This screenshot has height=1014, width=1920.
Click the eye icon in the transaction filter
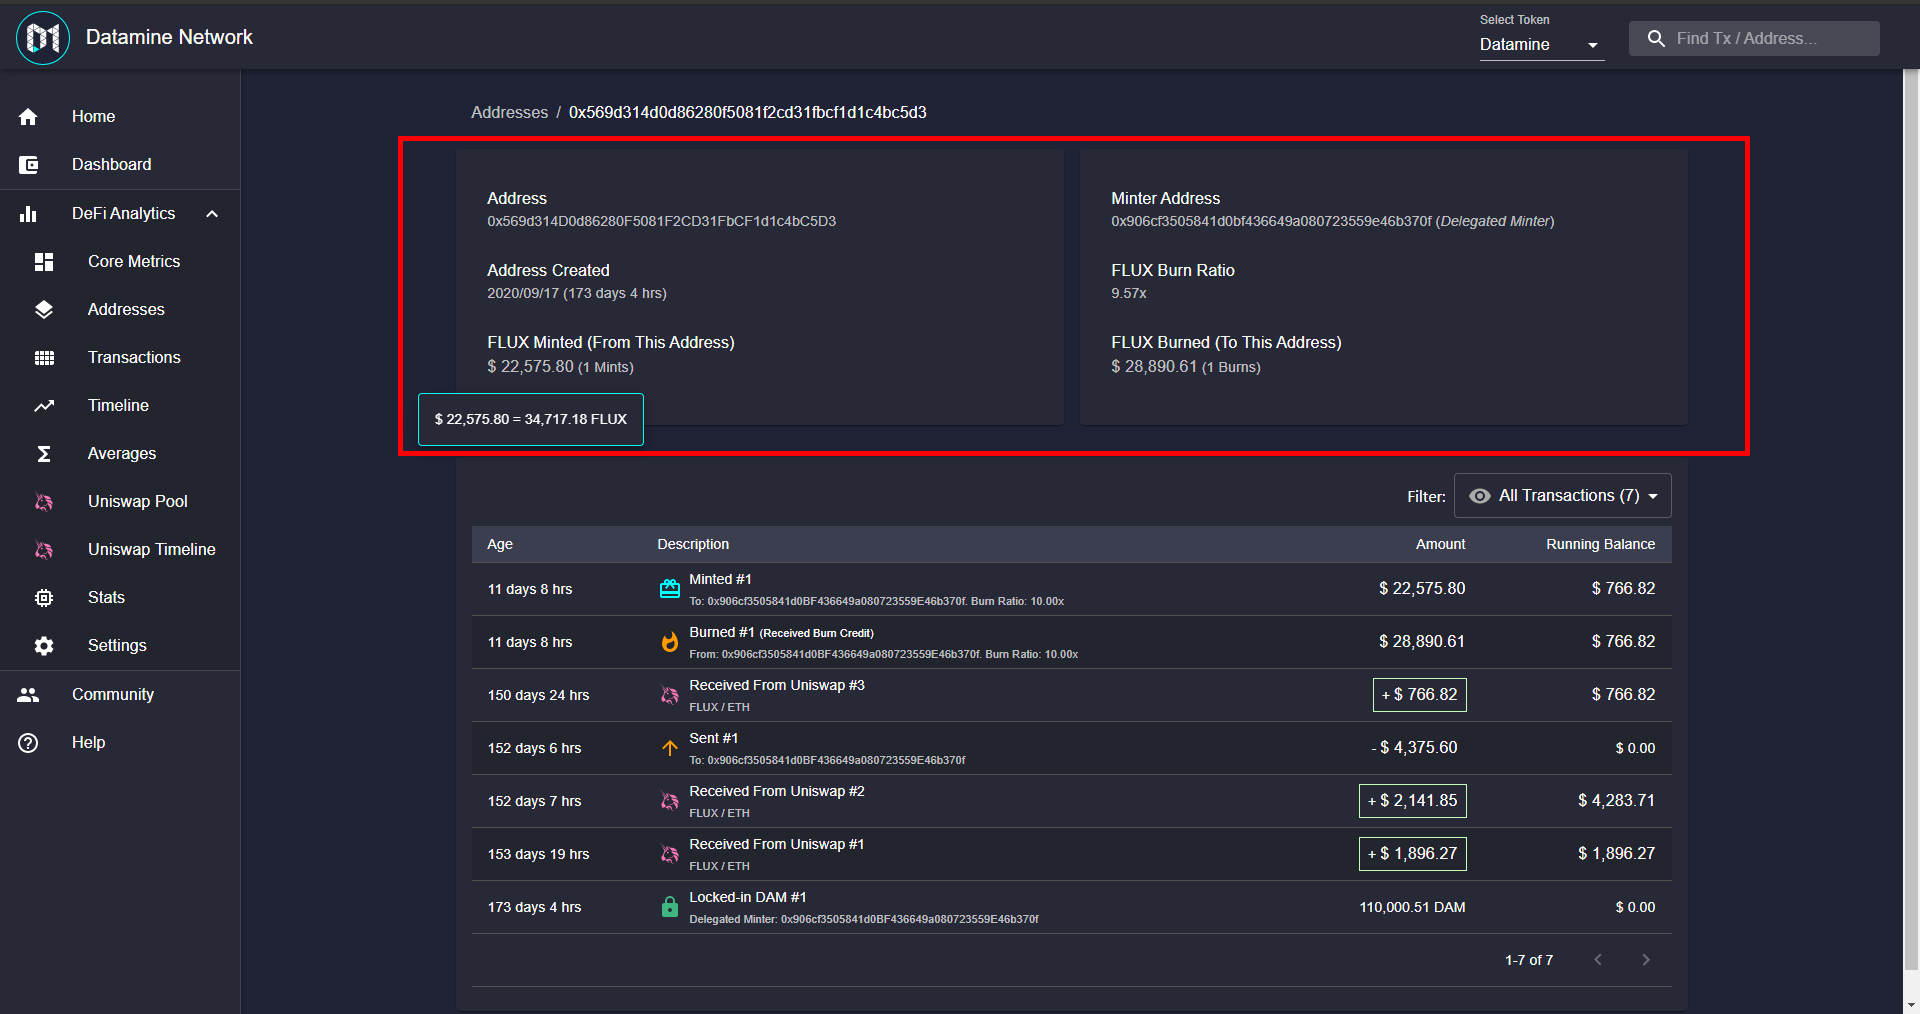[x=1480, y=496]
